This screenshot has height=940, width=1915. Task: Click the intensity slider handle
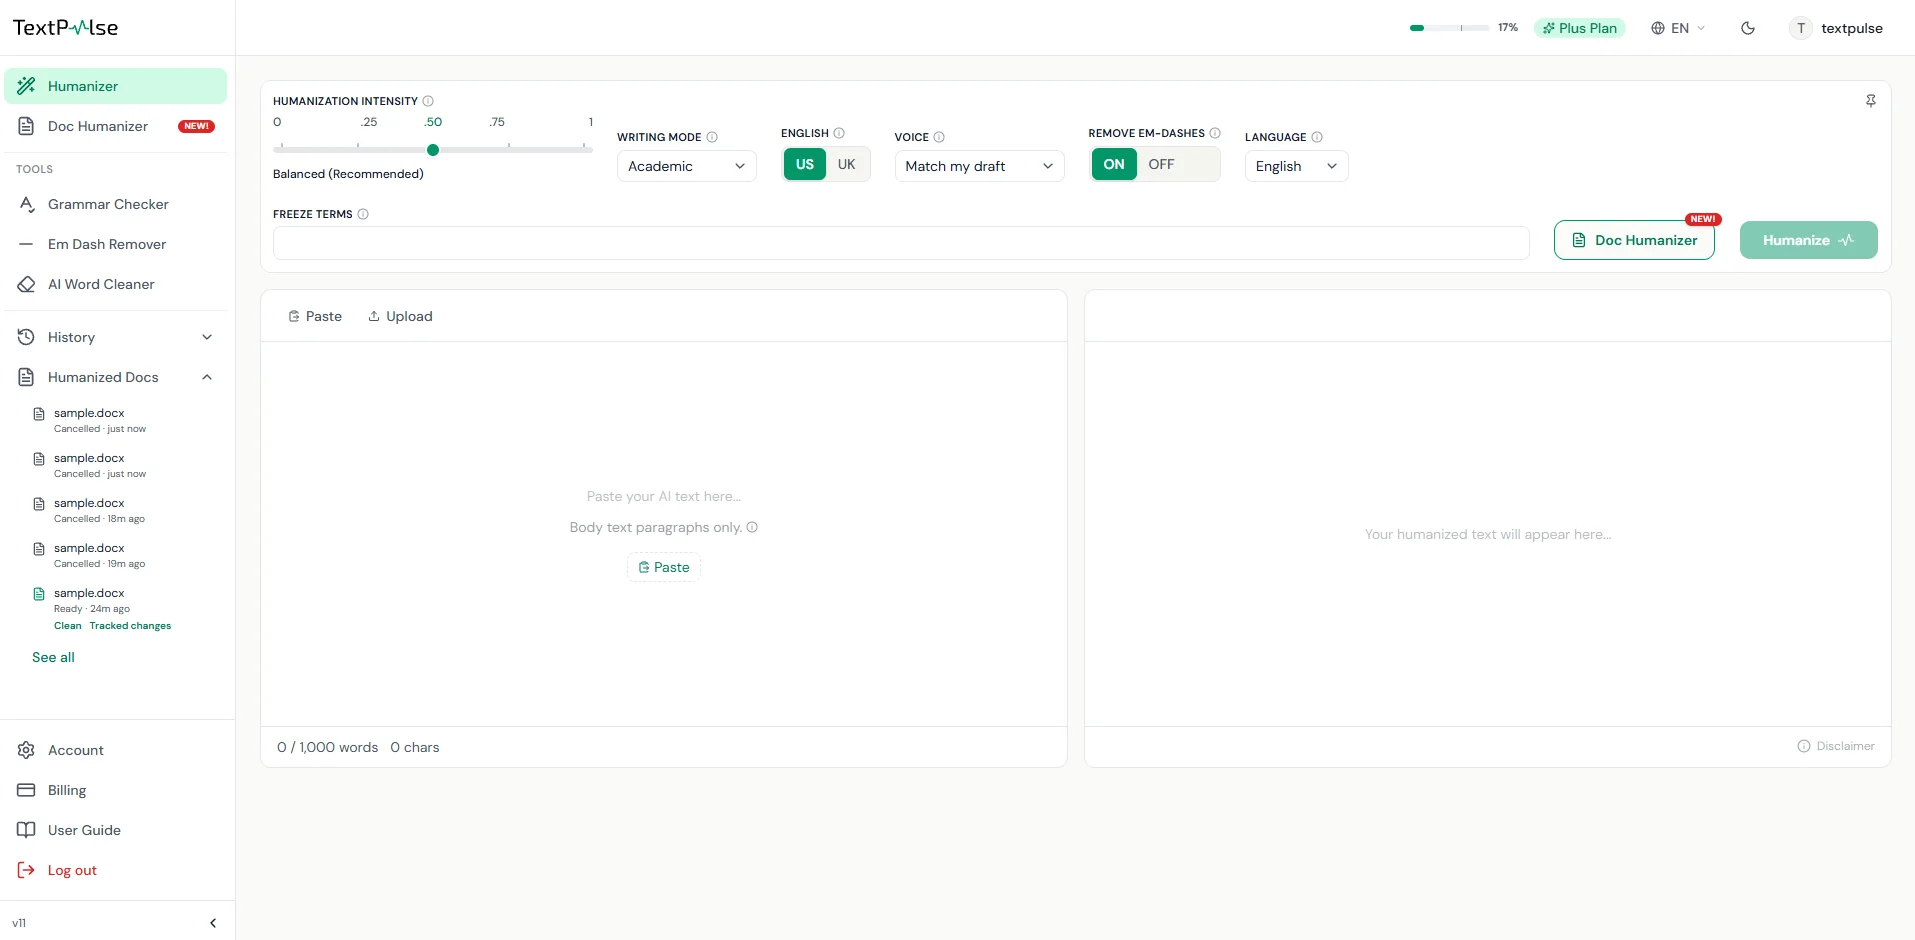tap(433, 150)
